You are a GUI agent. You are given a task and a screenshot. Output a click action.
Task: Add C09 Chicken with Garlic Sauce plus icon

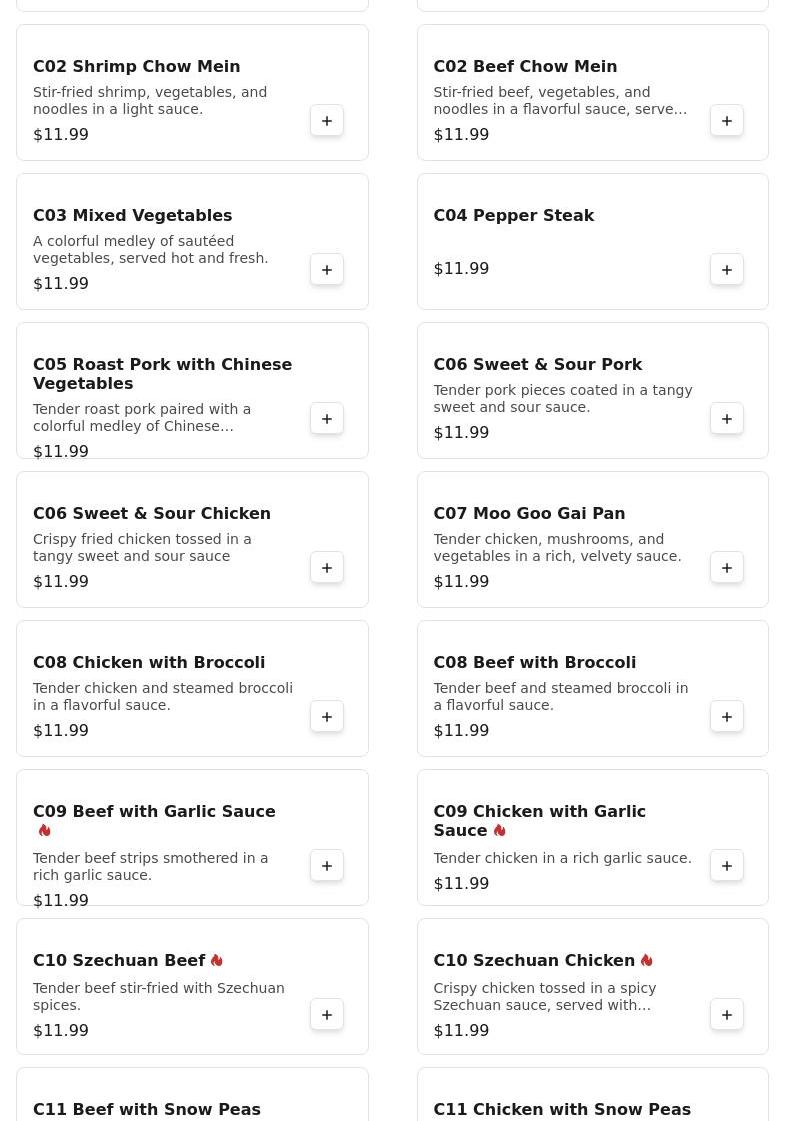(x=726, y=866)
